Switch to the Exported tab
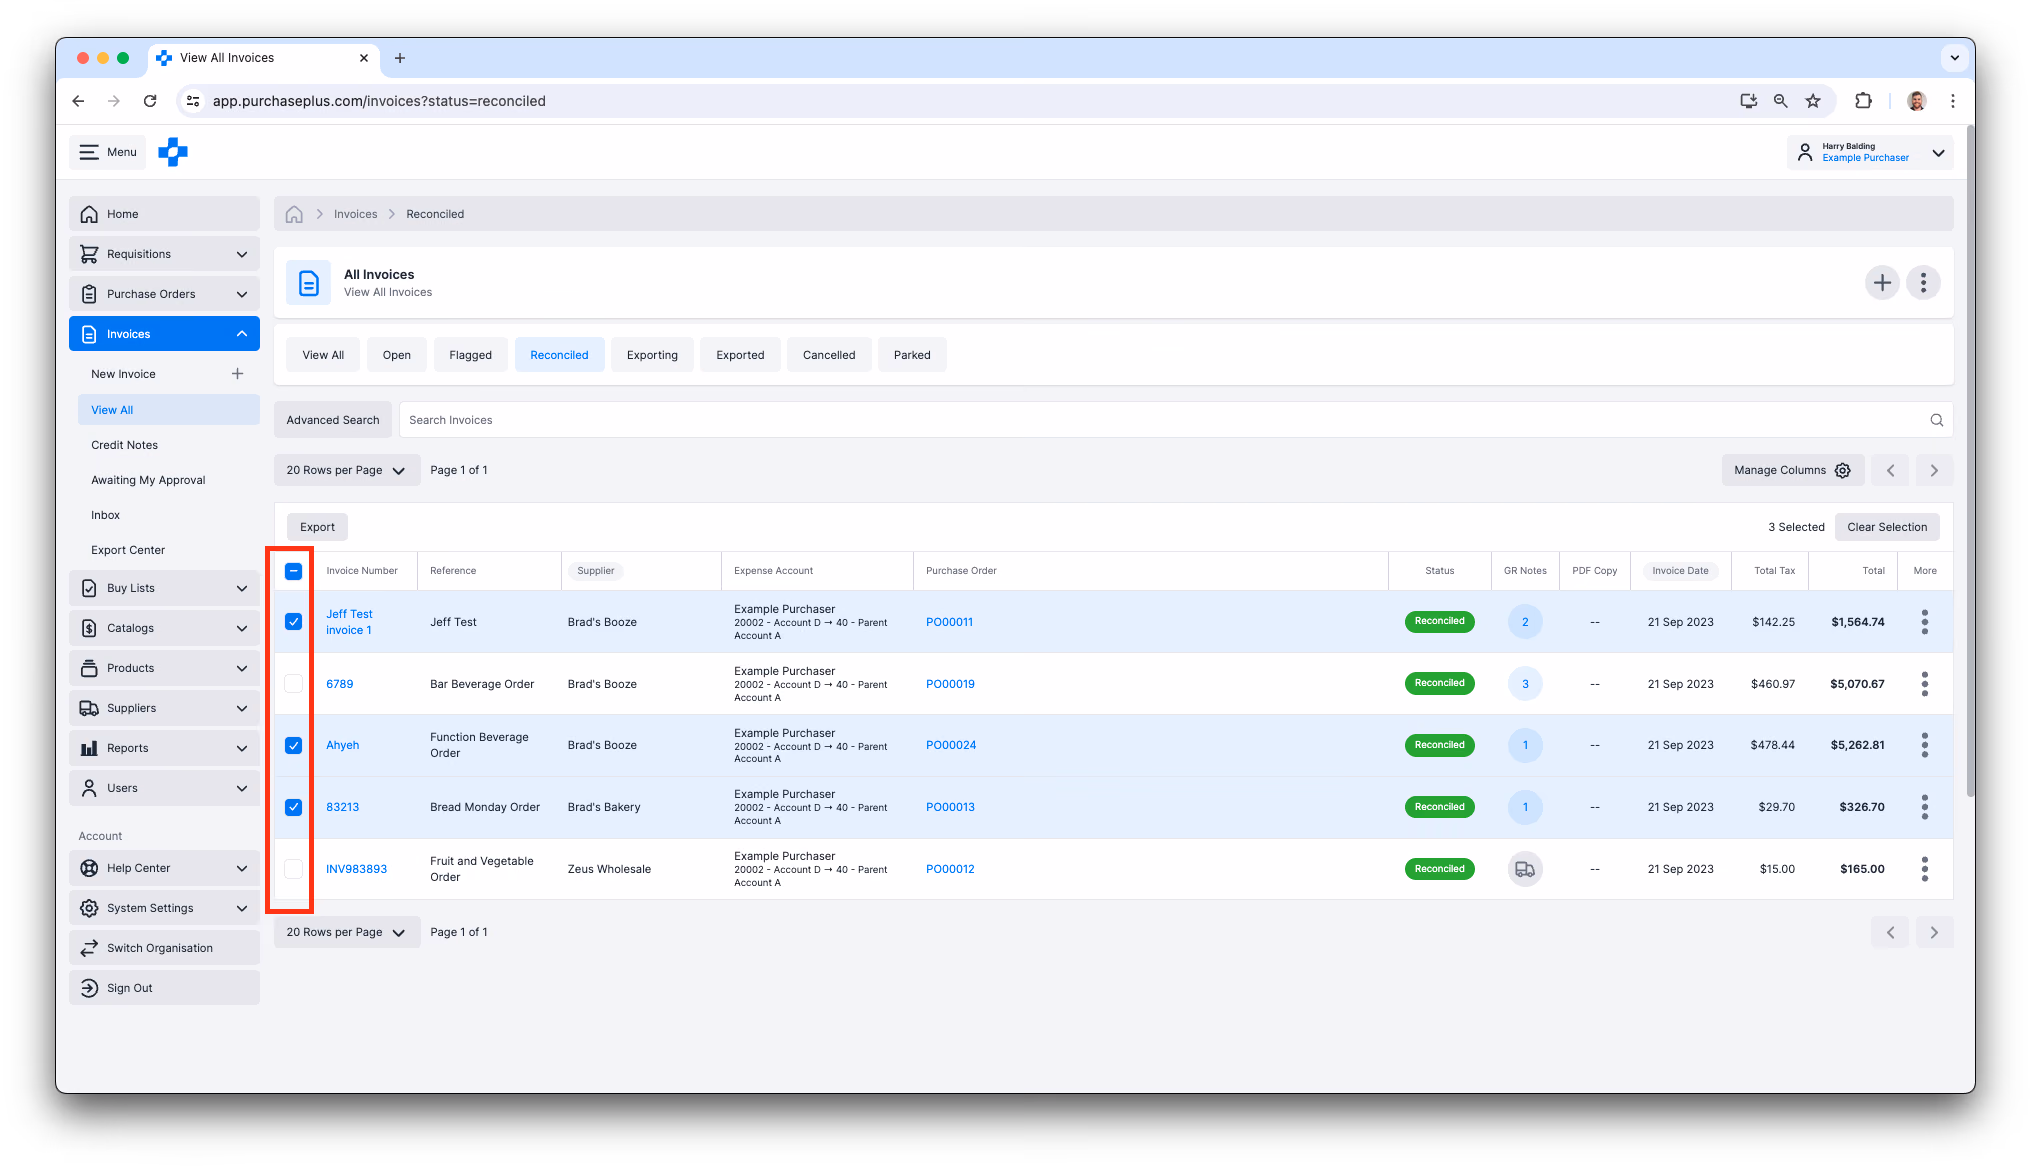 click(x=740, y=355)
